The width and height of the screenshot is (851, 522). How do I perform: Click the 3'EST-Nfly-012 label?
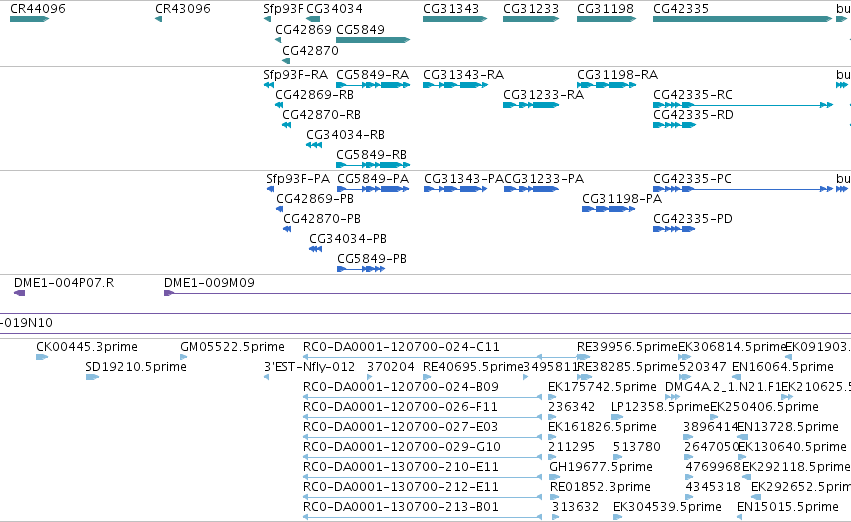309,367
